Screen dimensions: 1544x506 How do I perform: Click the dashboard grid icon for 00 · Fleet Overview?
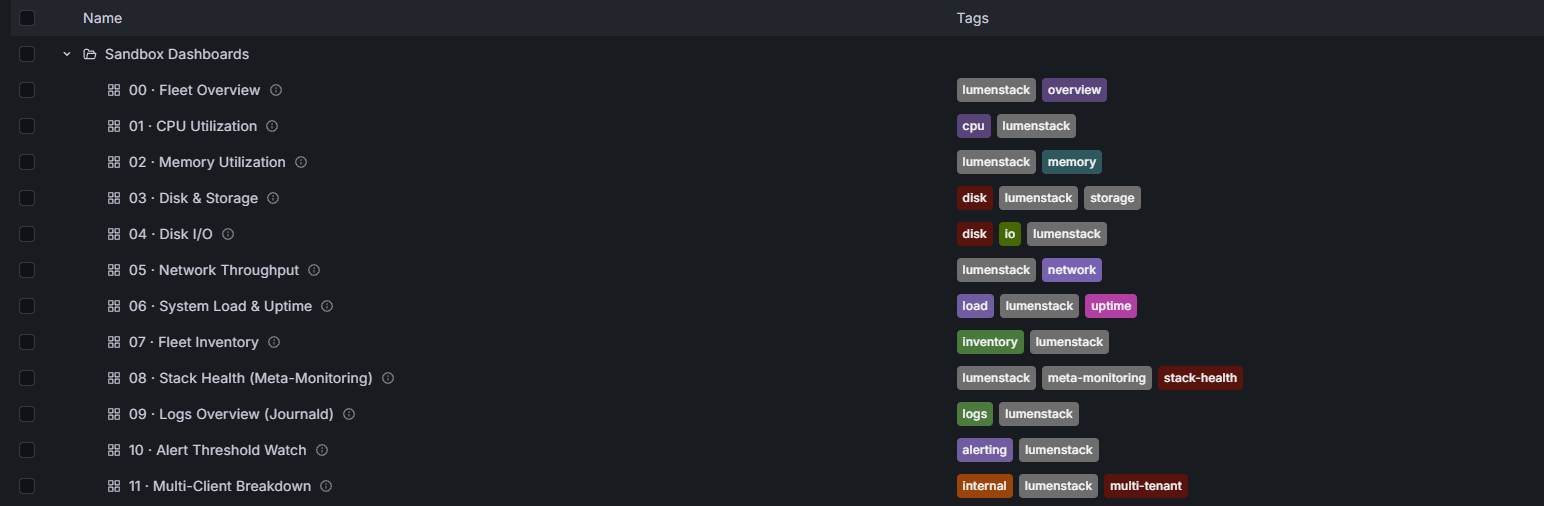[x=114, y=90]
